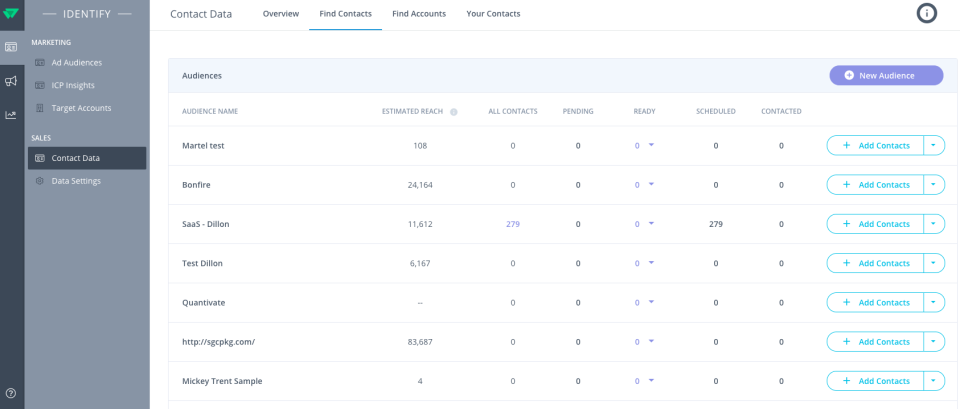
Task: Click Add Contacts for Test Dillon
Action: (875, 263)
